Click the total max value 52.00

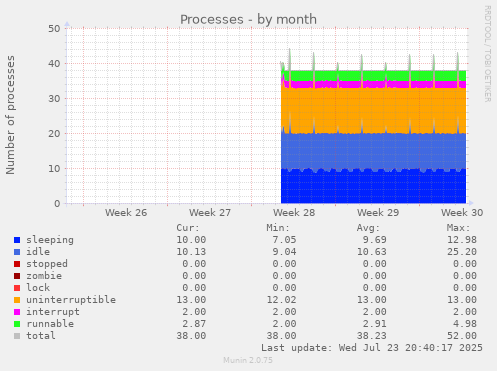point(462,336)
